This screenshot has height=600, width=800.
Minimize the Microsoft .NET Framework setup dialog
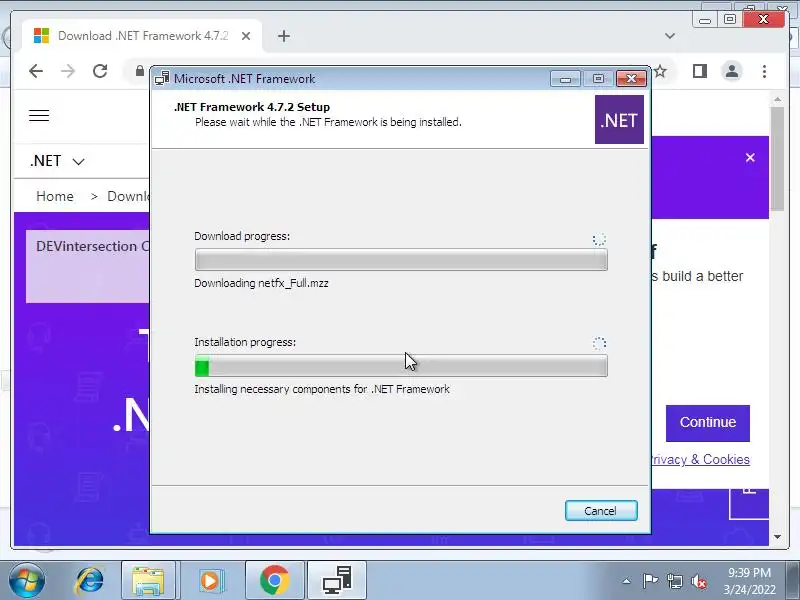pyautogui.click(x=565, y=79)
